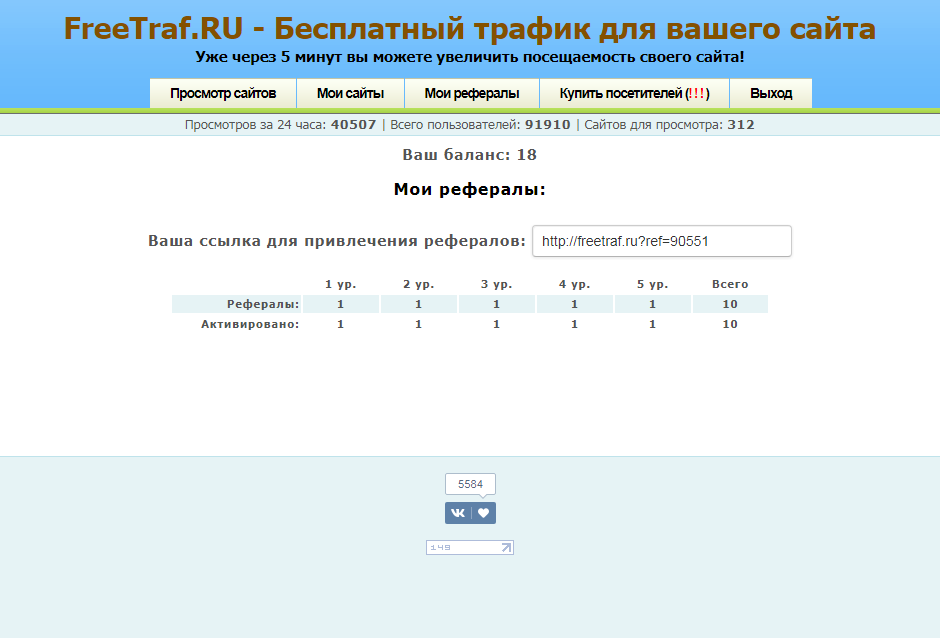The image size is (940, 638).
Task: Click the FreeTraf.RU site title
Action: (470, 28)
